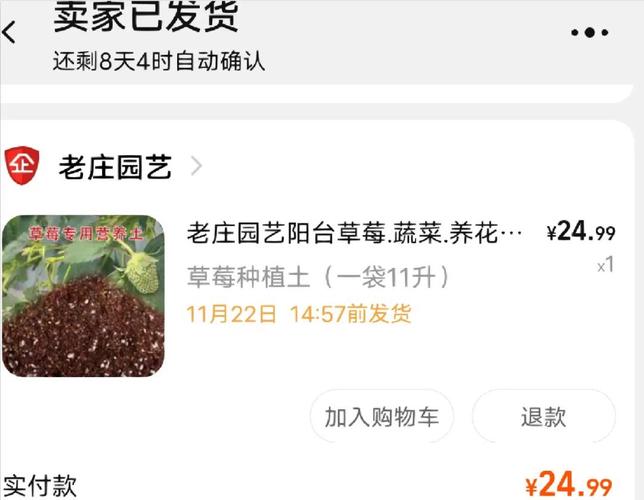Tap the x1 quantity label
This screenshot has width=644, height=500.
coord(606,265)
